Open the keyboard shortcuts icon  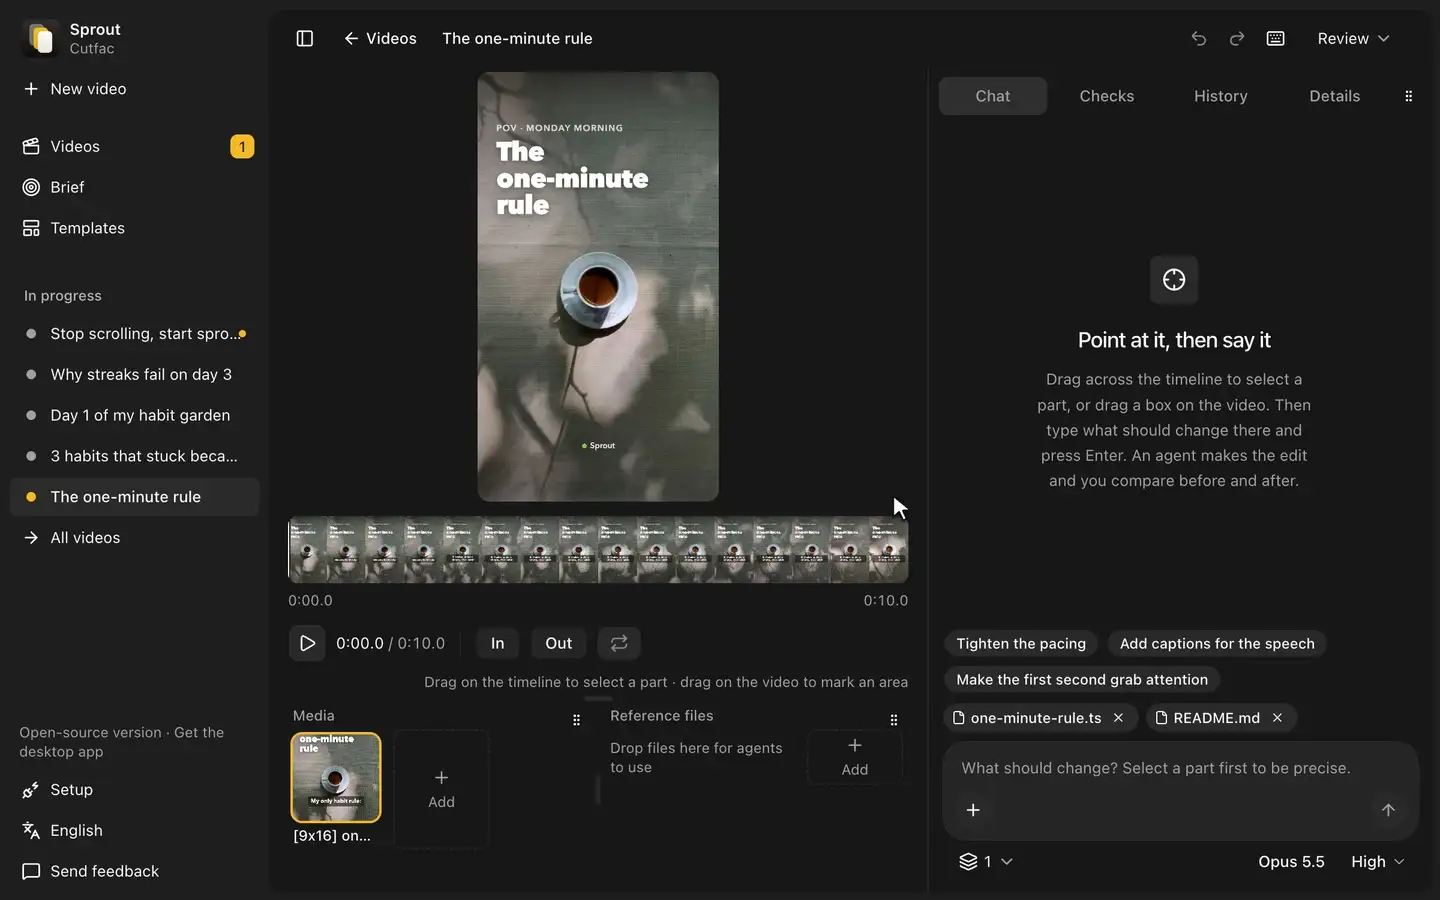[x=1276, y=38]
